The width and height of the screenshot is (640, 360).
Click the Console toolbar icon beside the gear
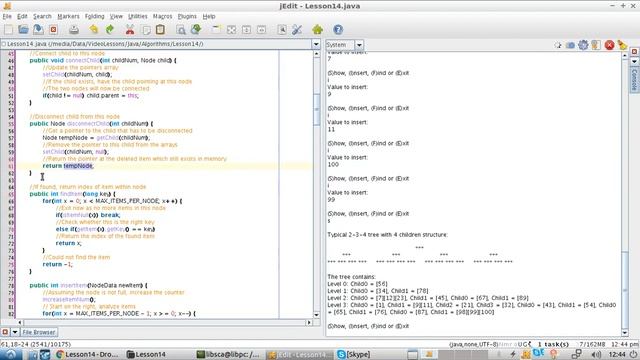pyautogui.click(x=596, y=45)
